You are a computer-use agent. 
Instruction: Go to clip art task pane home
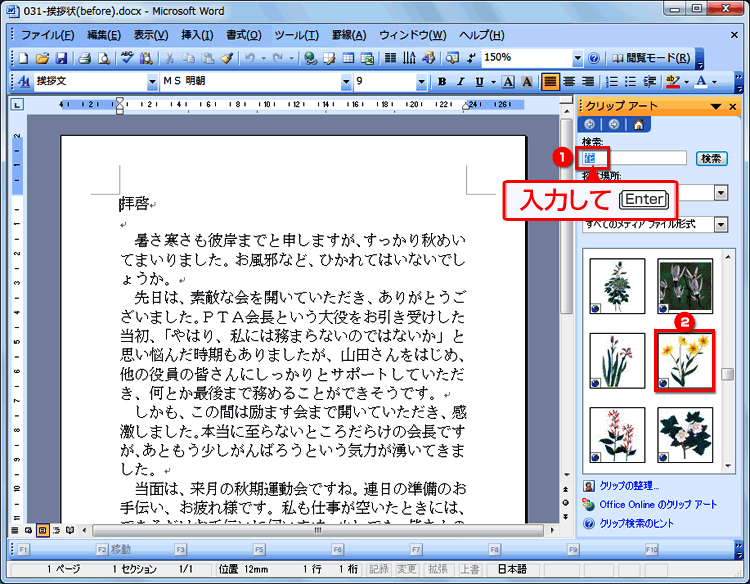[639, 124]
